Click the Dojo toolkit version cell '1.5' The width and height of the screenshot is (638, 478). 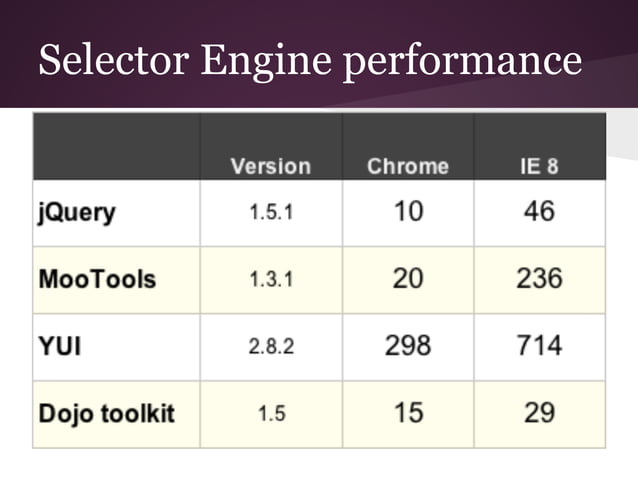click(270, 412)
